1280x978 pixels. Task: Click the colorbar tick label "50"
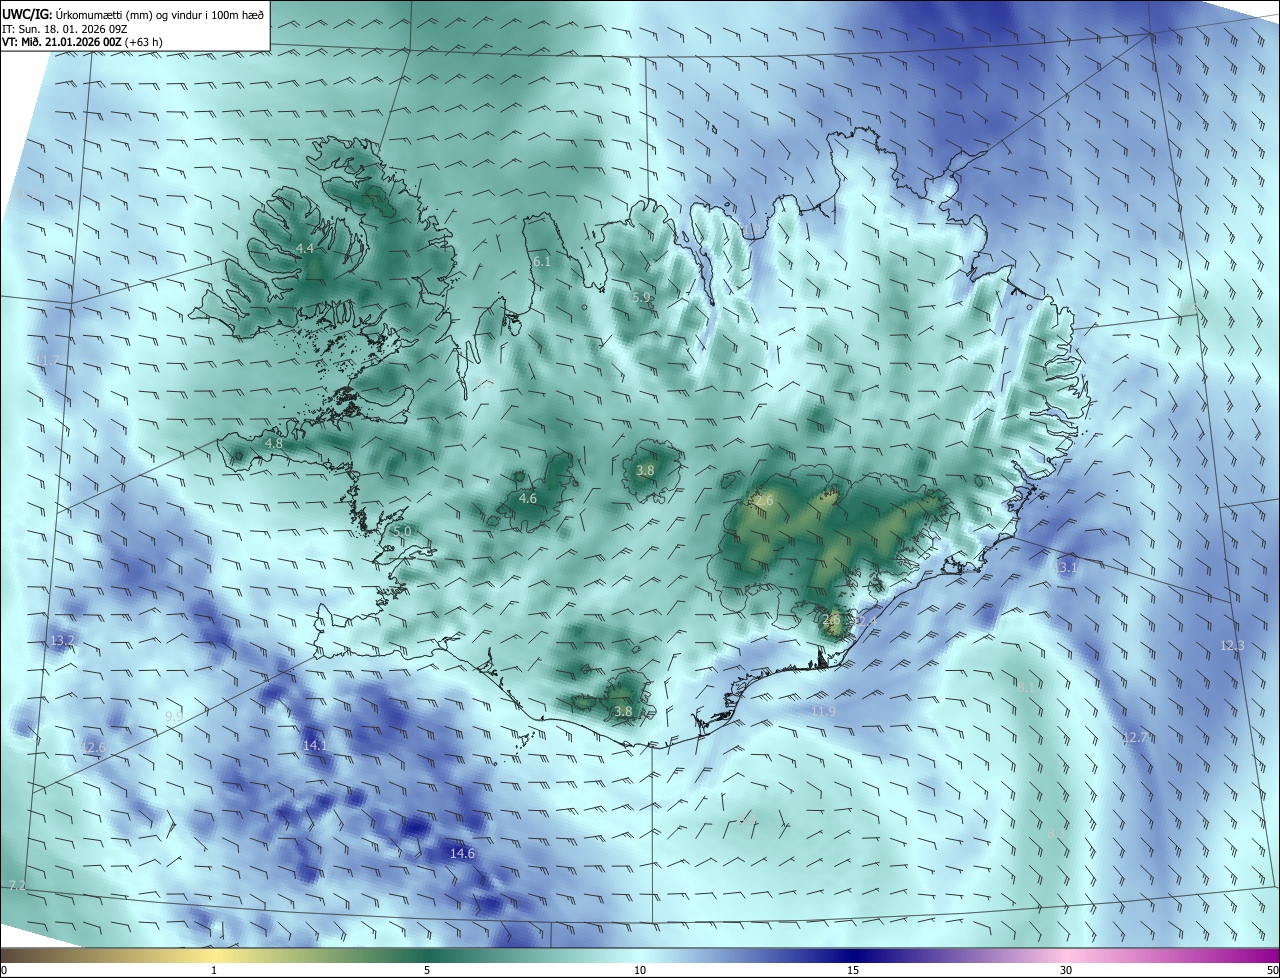(1272, 971)
